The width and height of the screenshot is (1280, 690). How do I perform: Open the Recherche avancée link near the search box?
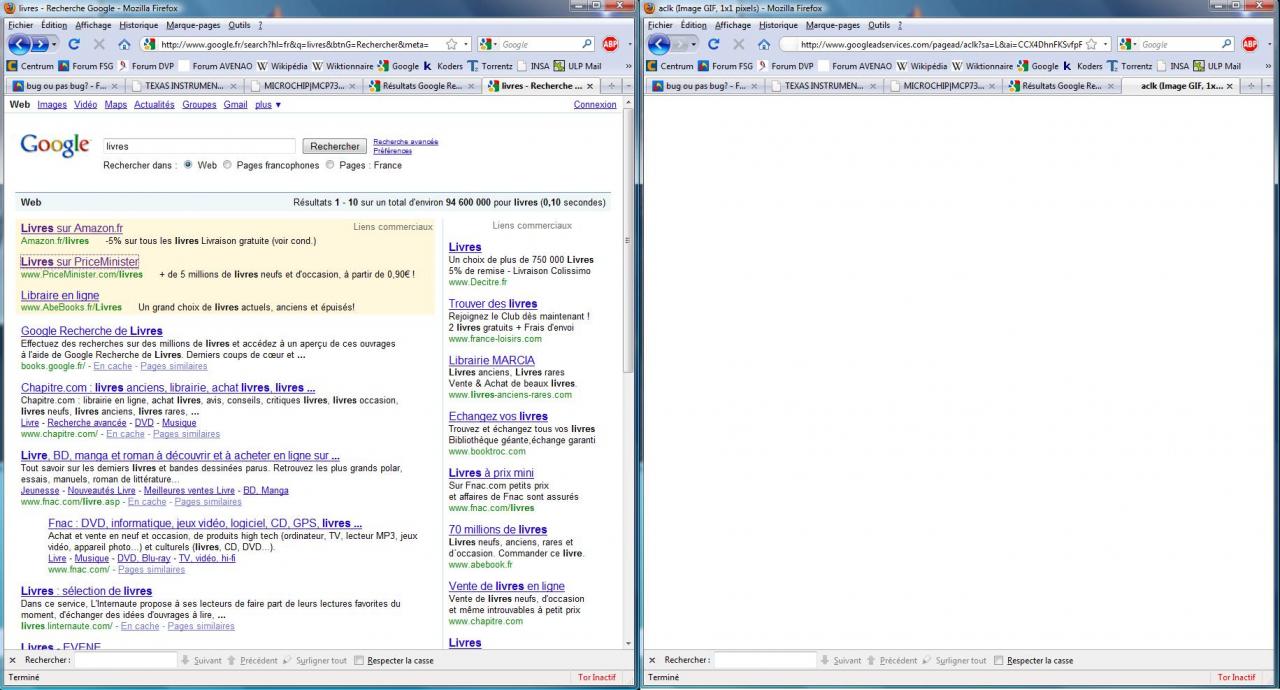click(405, 142)
